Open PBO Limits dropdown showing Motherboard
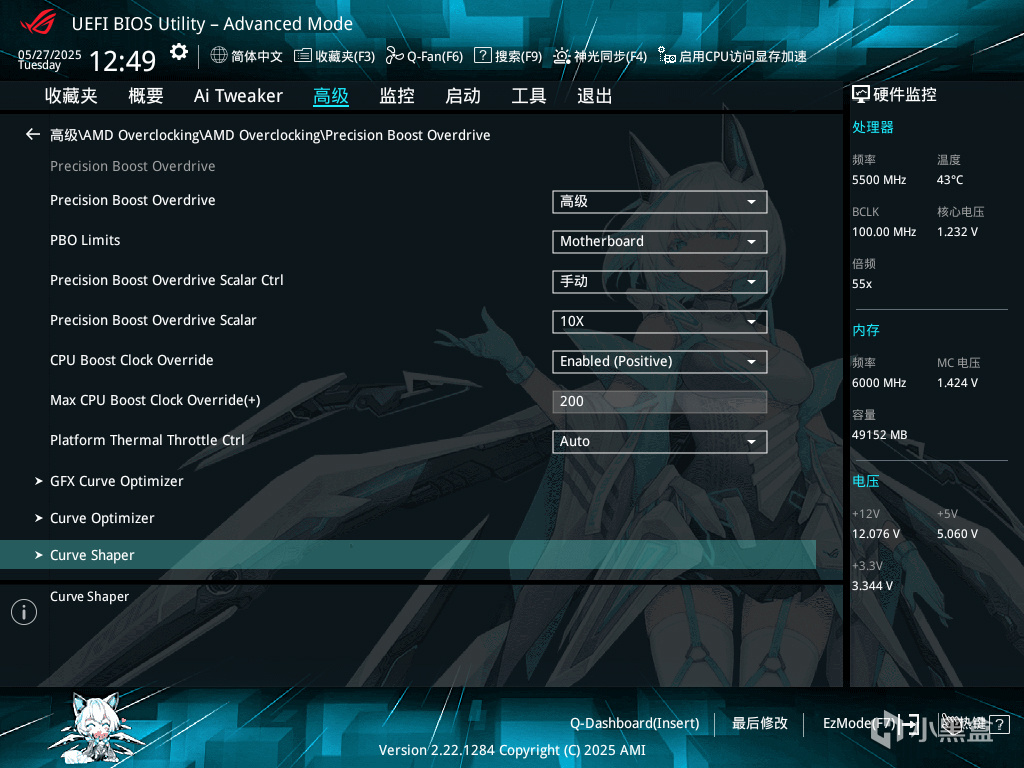The height and width of the screenshot is (768, 1024). (x=660, y=242)
